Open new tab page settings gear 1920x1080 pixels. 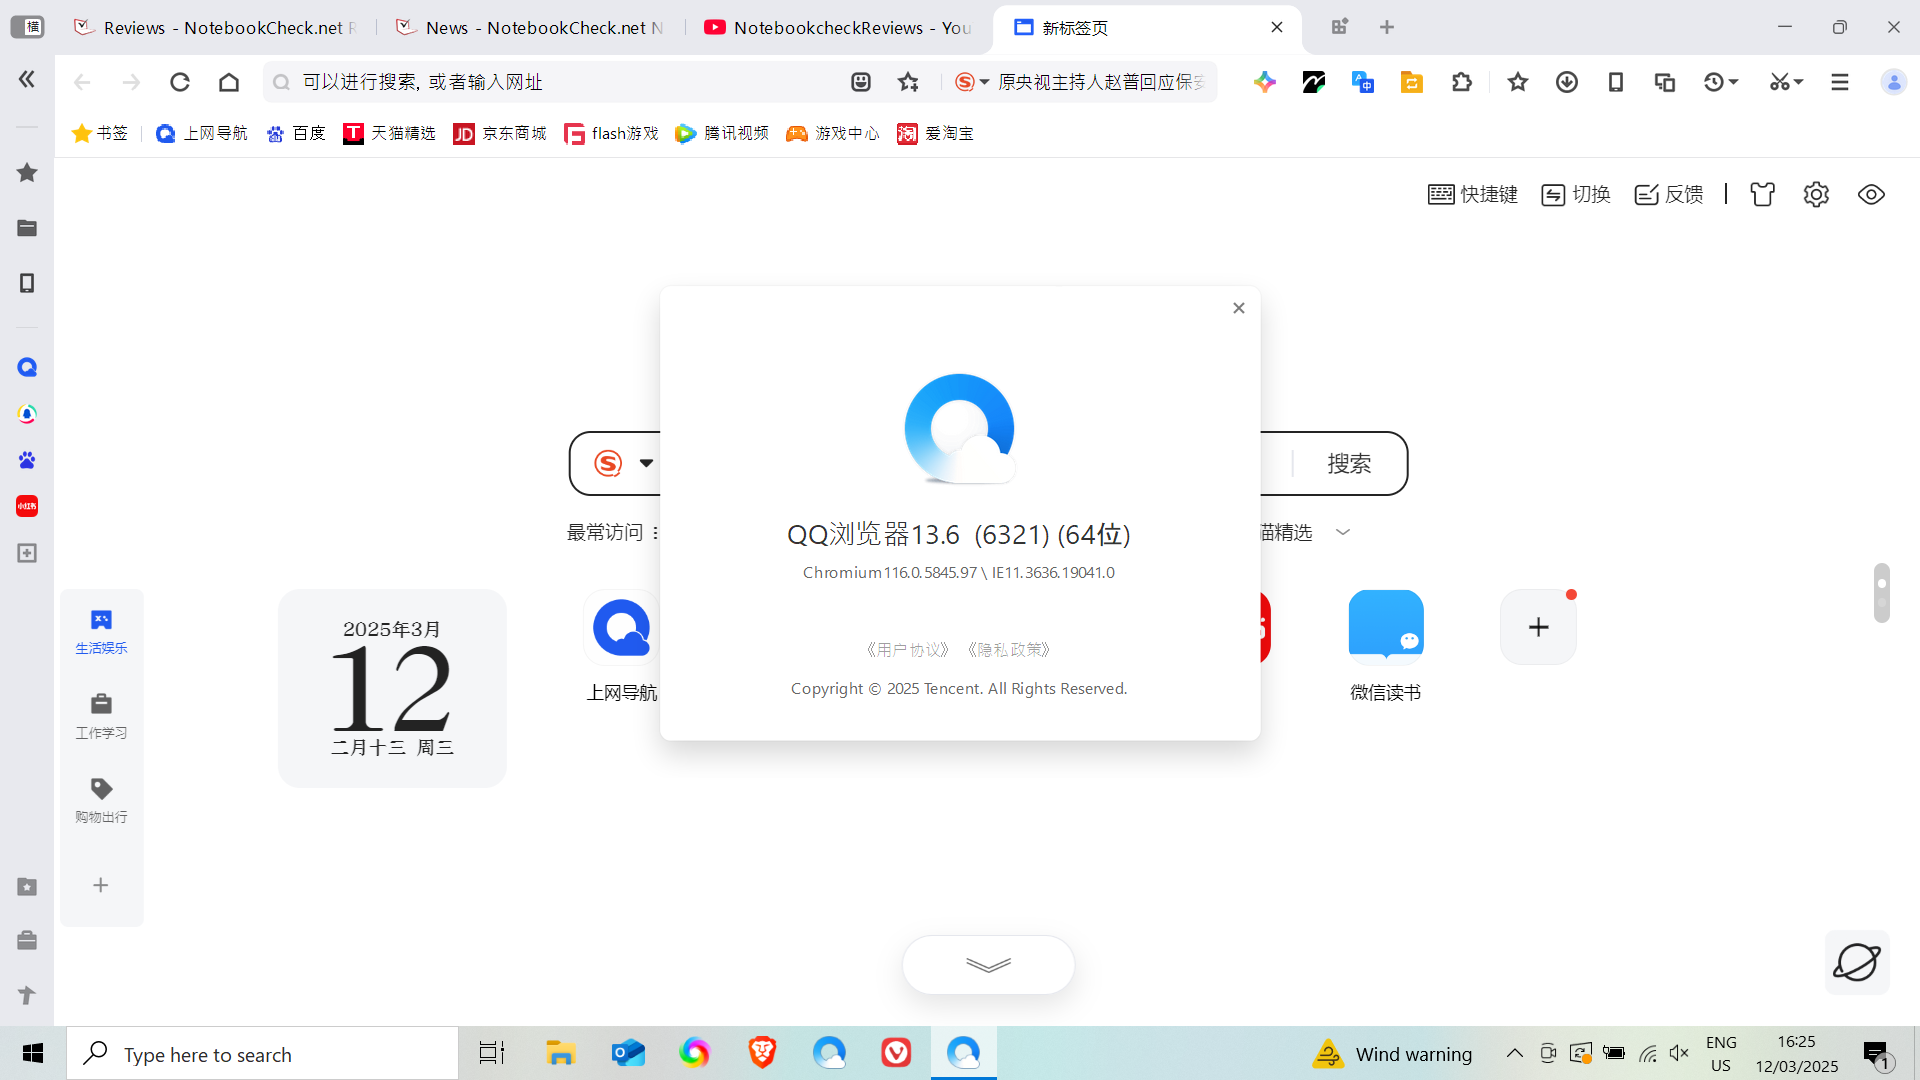[1817, 194]
